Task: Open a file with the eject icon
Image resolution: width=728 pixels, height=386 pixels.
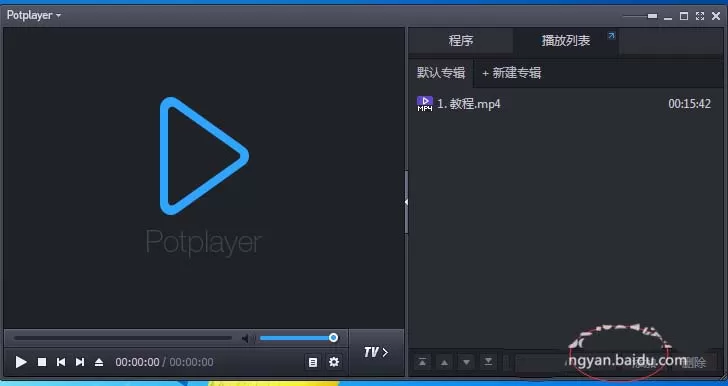Action: pyautogui.click(x=99, y=362)
